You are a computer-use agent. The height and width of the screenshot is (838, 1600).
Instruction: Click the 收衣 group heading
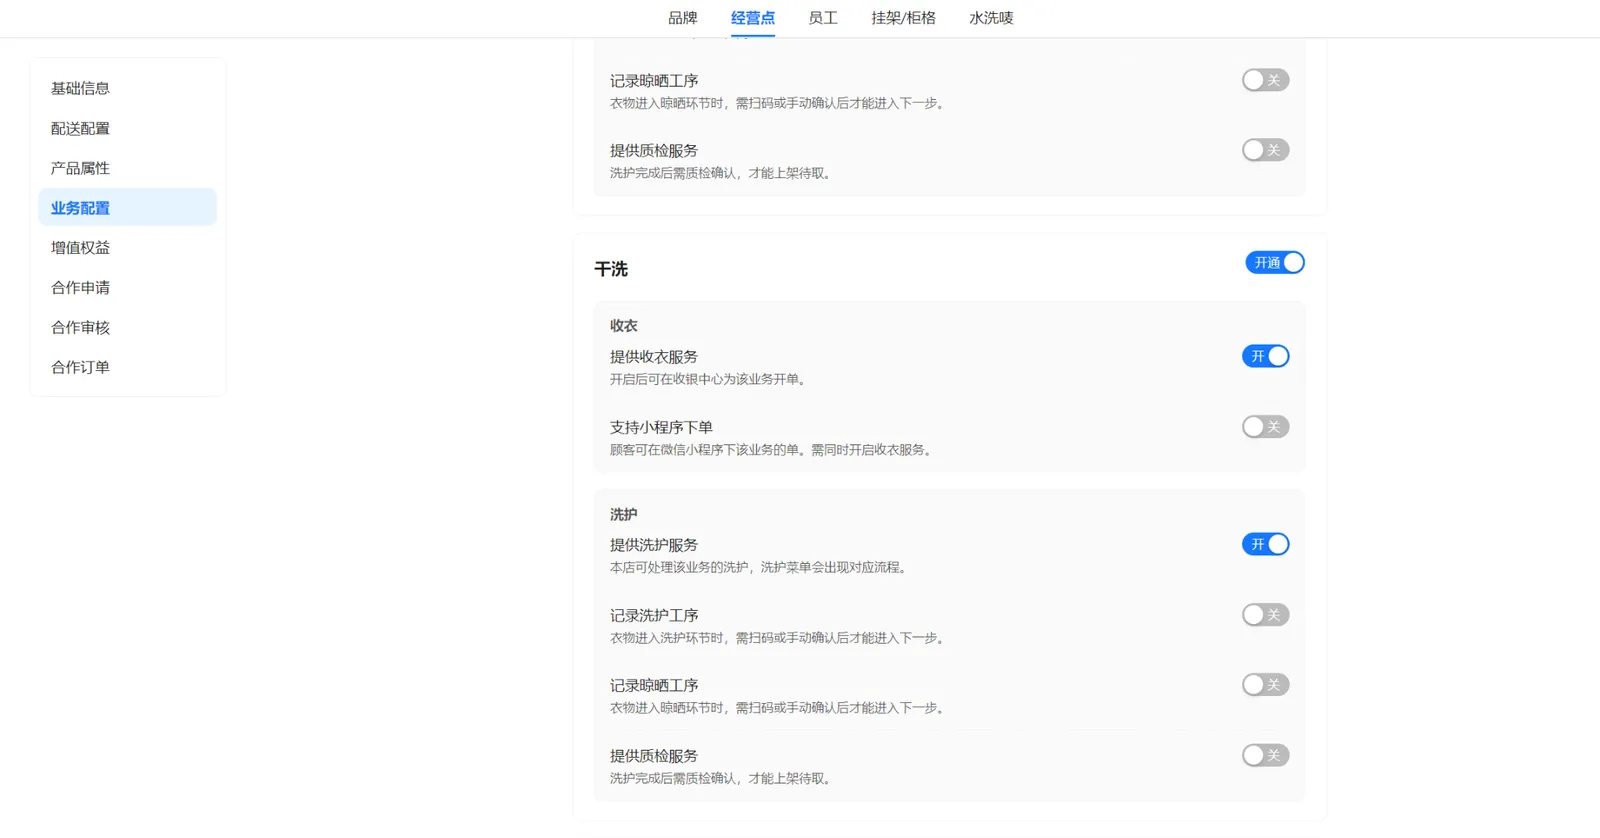pos(623,326)
